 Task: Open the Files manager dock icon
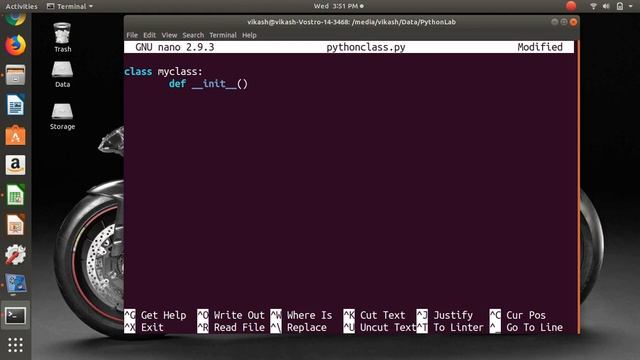coord(16,75)
